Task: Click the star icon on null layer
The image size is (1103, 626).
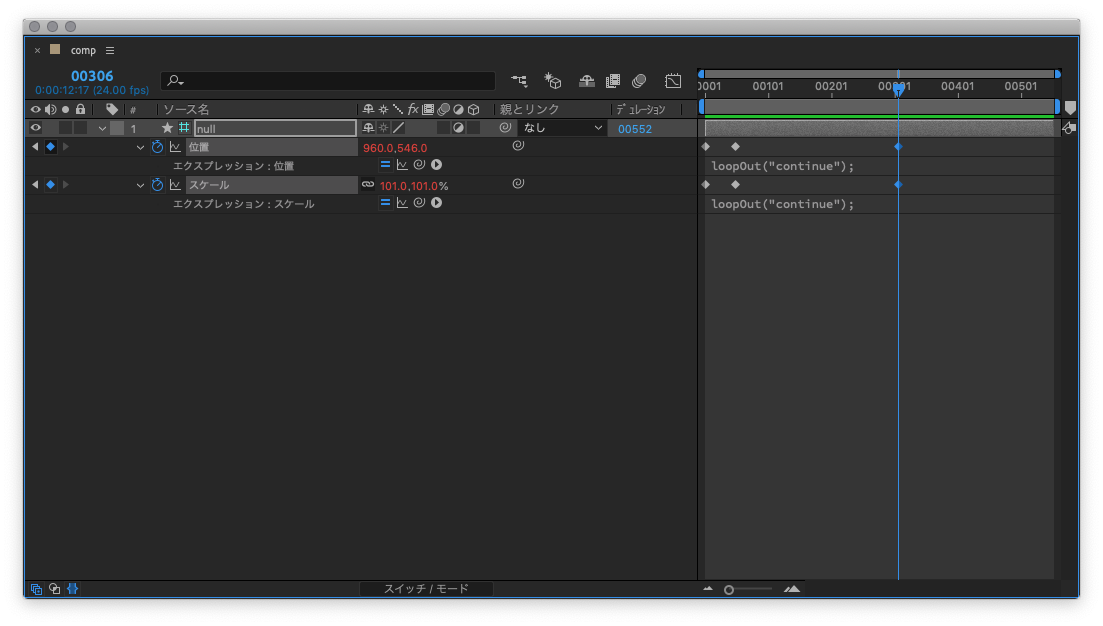Action: 167,128
